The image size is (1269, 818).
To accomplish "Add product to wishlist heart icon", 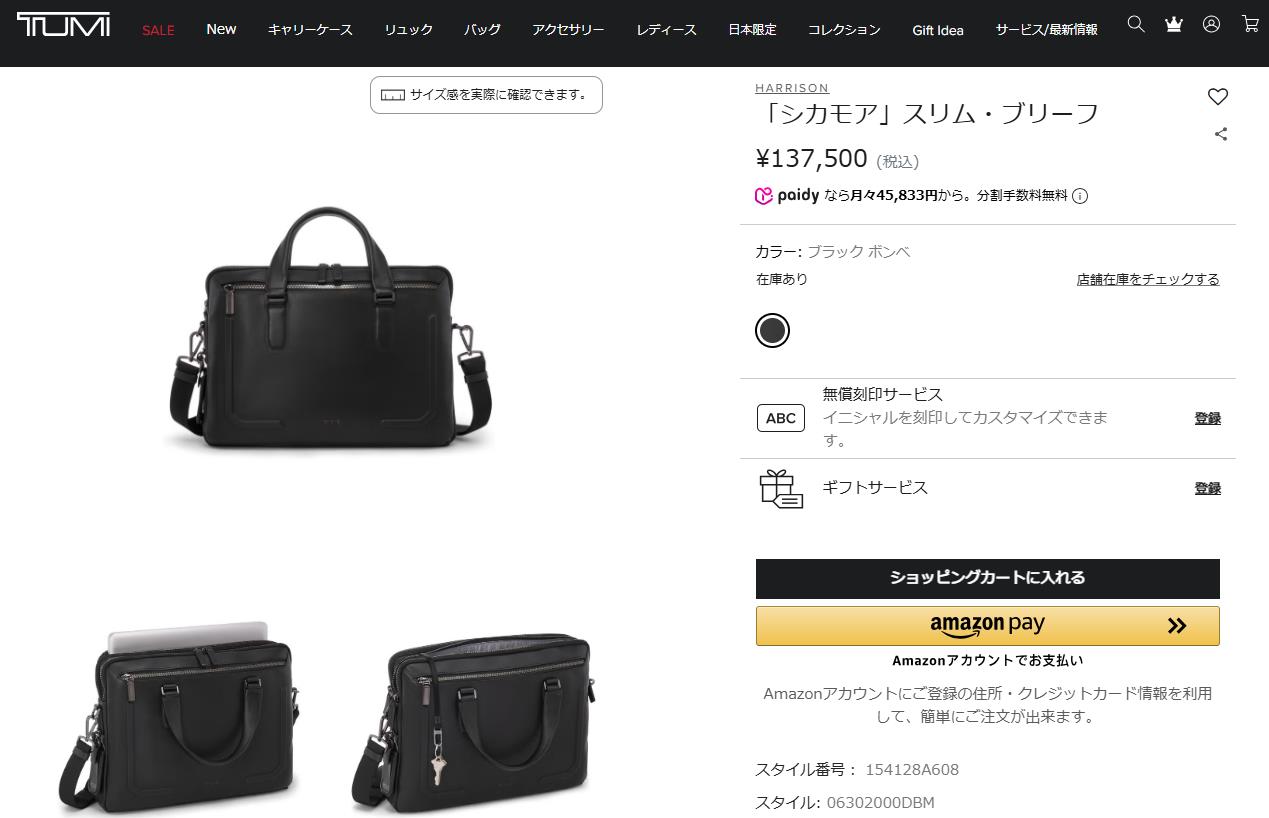I will point(1218,97).
